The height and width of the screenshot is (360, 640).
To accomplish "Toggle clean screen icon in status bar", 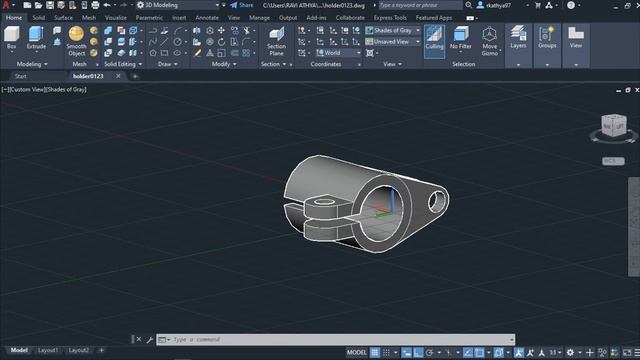I will 627,352.
